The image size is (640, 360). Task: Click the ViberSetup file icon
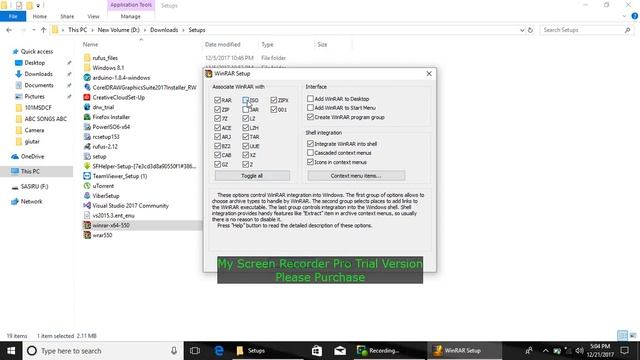[87, 196]
